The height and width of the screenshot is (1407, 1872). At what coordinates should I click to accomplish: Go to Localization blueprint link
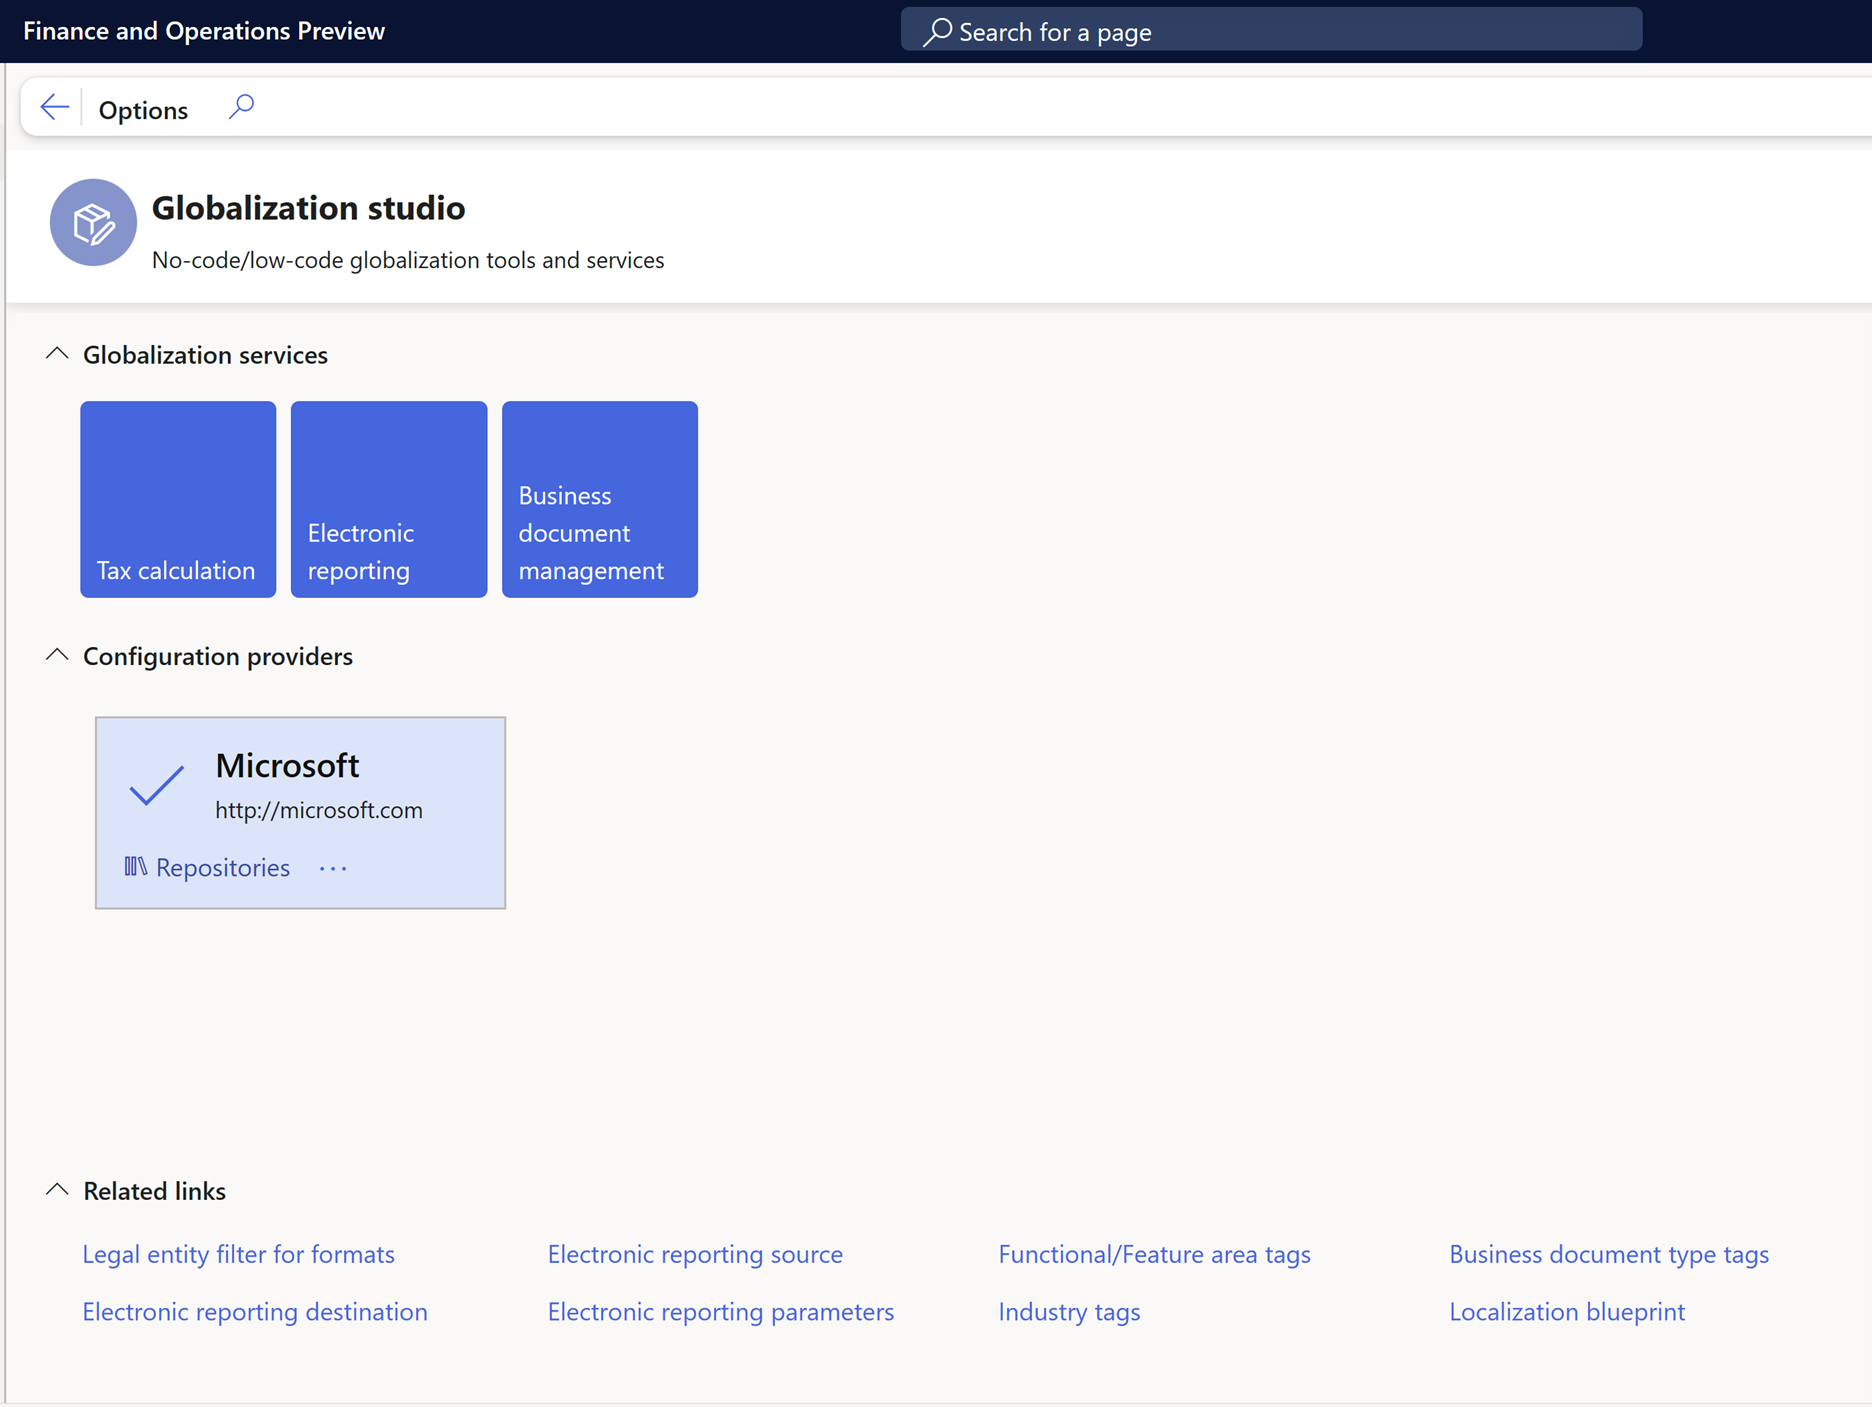pos(1566,1311)
